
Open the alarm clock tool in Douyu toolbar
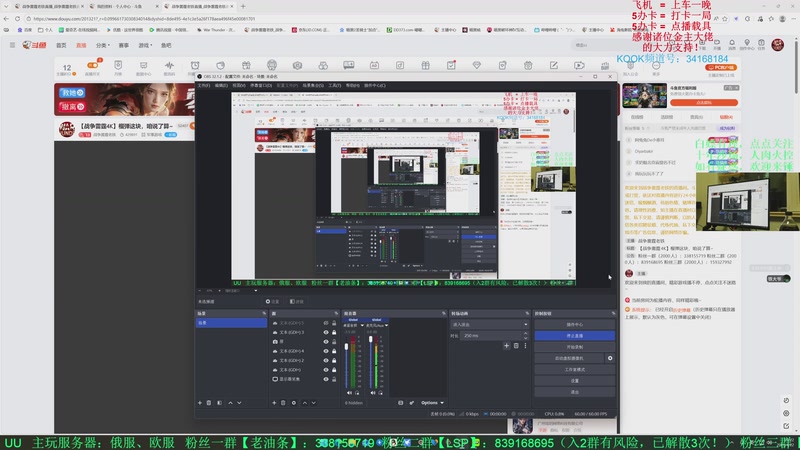tap(195, 65)
